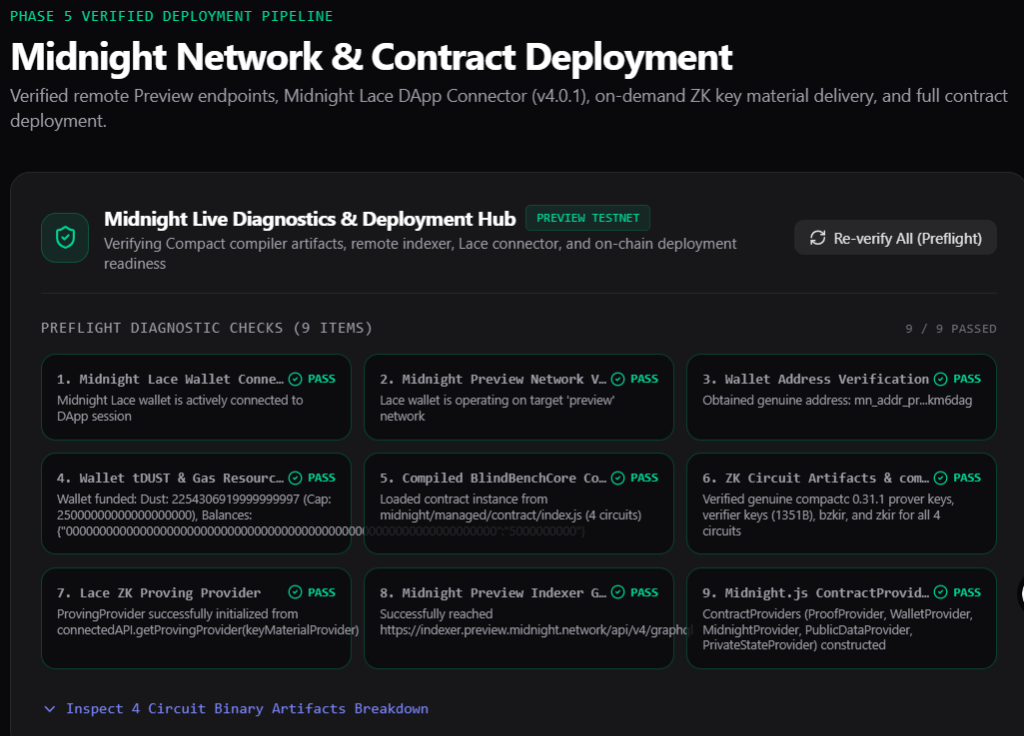Click PASS check icon on BlindBenchCore contract card
Screen dimensions: 1024x736
click(618, 478)
